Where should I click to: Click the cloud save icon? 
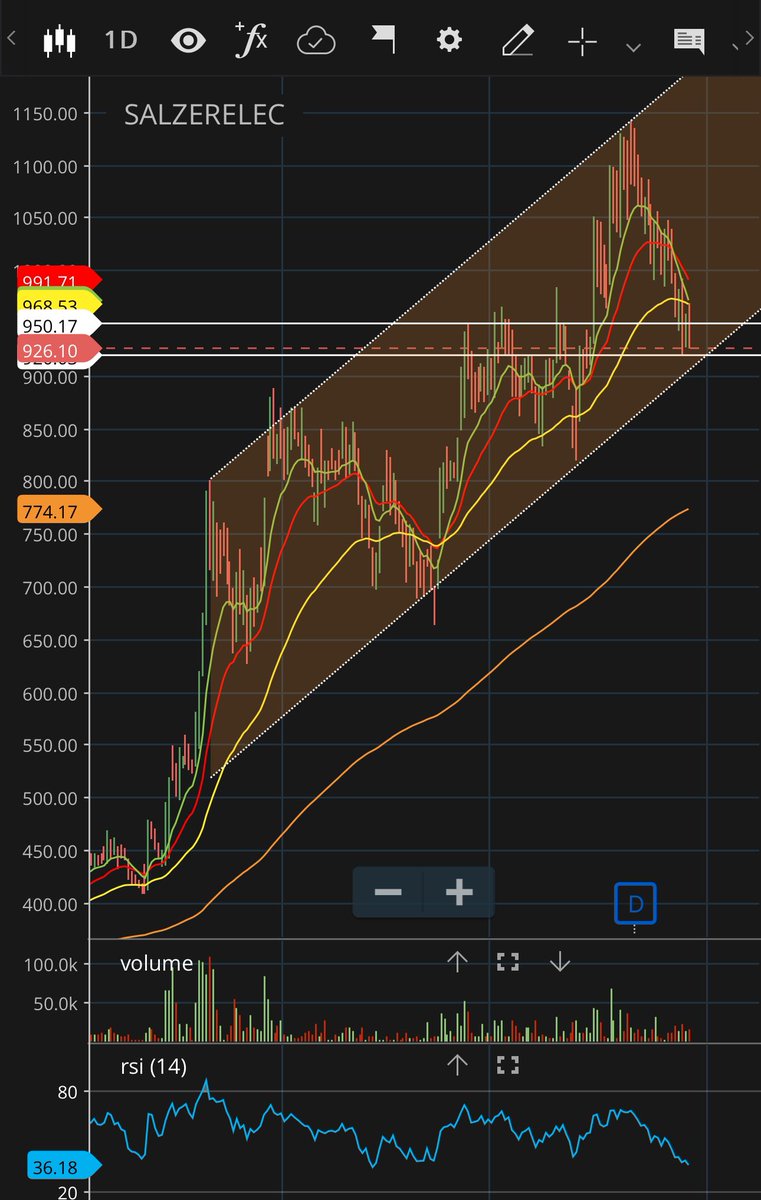[316, 41]
